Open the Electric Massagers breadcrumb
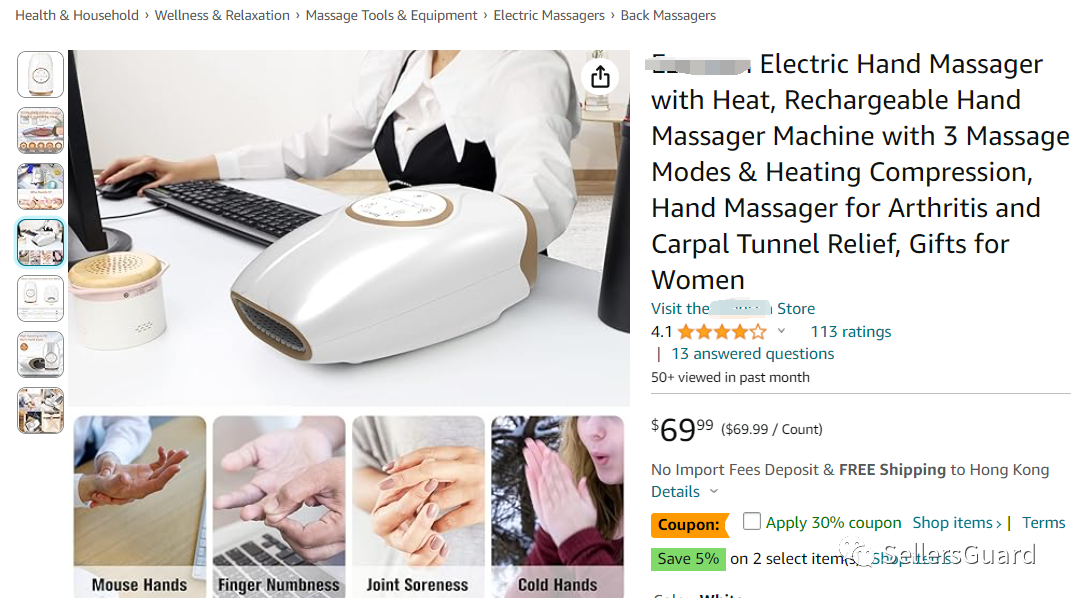The width and height of the screenshot is (1071, 598). point(548,15)
